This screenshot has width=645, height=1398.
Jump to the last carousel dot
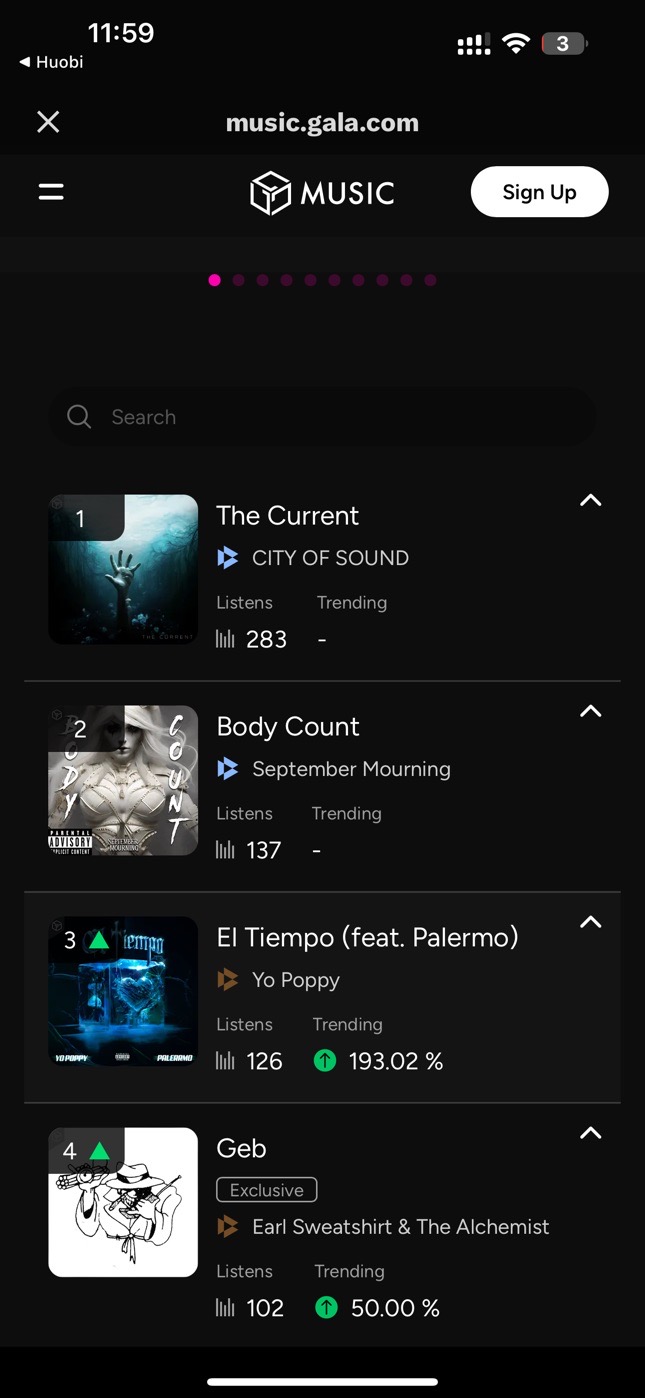430,281
